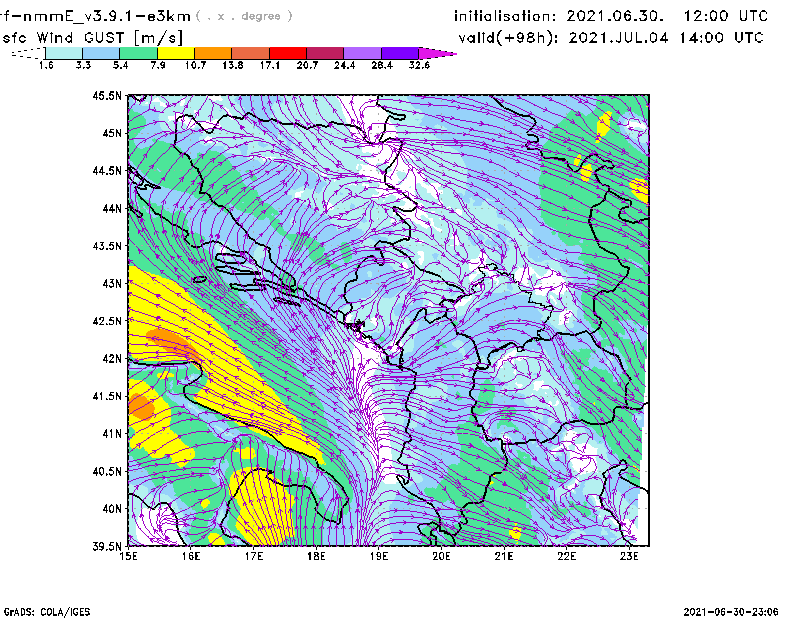This screenshot has height=618, width=800.
Task: Click legend value '17.1'
Action: click(x=270, y=65)
